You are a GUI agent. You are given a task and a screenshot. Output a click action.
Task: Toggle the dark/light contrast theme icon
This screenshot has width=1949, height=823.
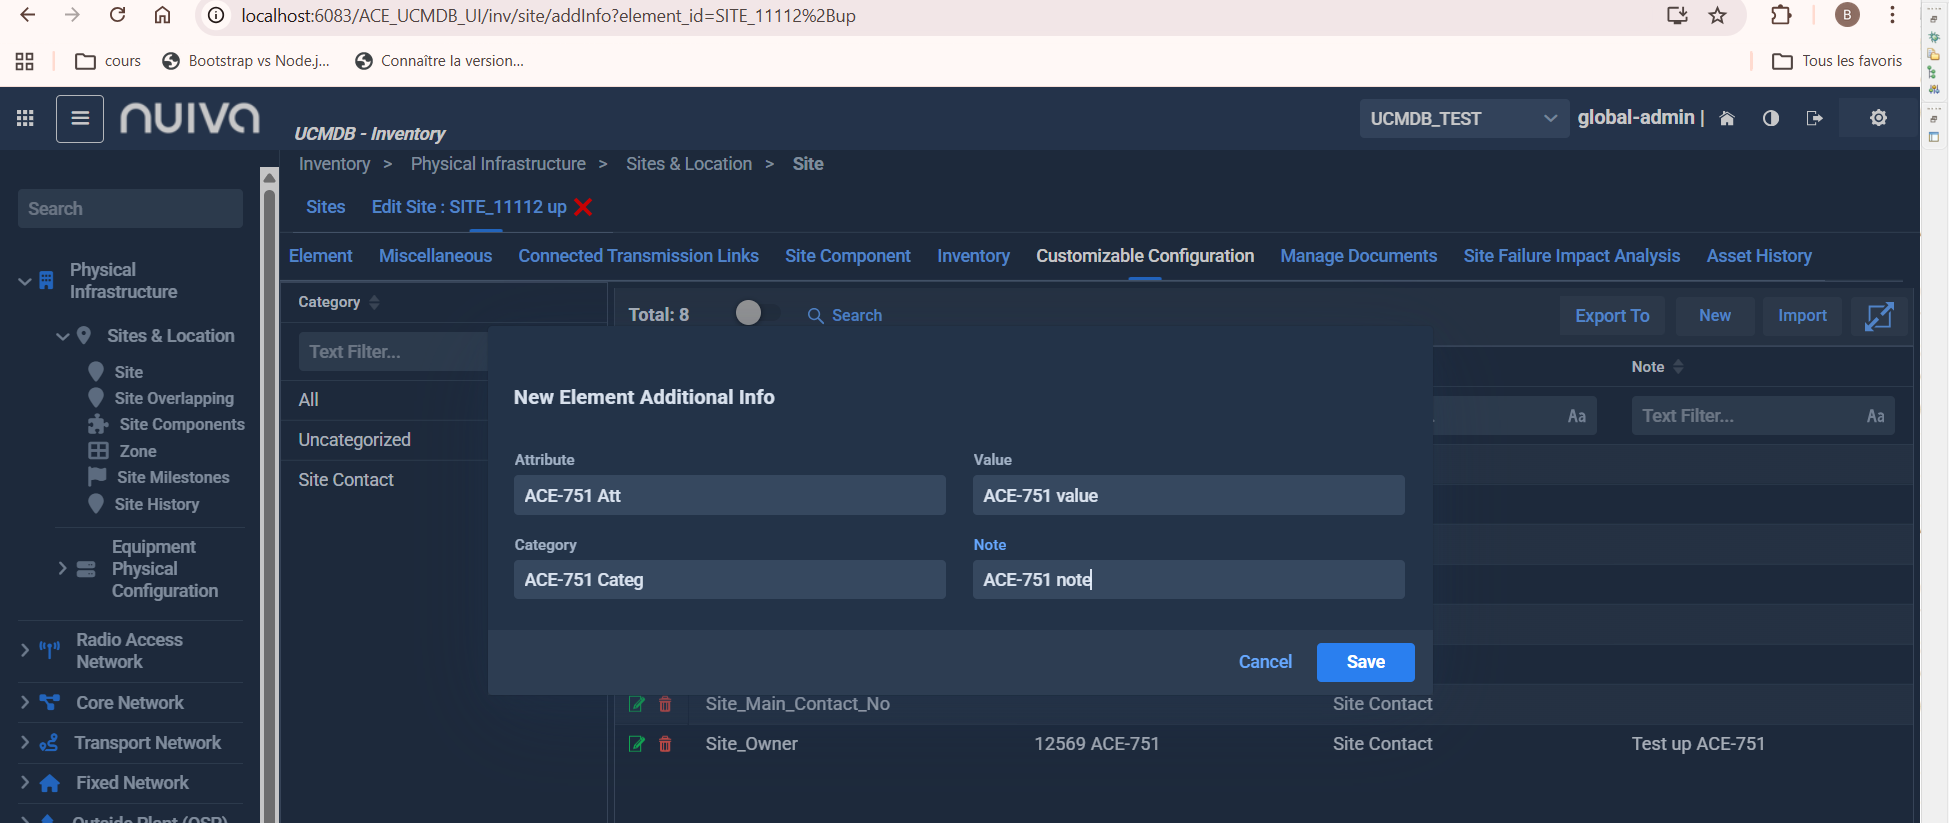pyautogui.click(x=1771, y=118)
